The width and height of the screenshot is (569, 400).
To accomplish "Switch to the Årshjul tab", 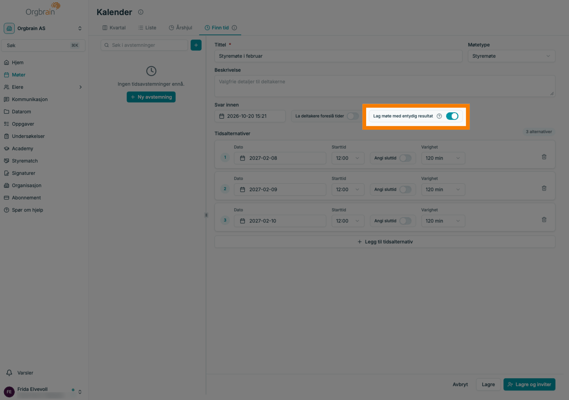I will coord(180,28).
